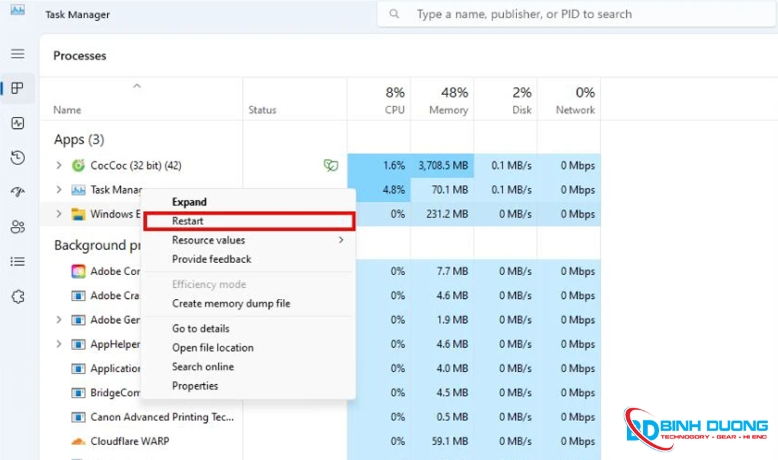The height and width of the screenshot is (460, 778).
Task: Click the search box for name, publisher, or PID
Action: click(x=576, y=14)
